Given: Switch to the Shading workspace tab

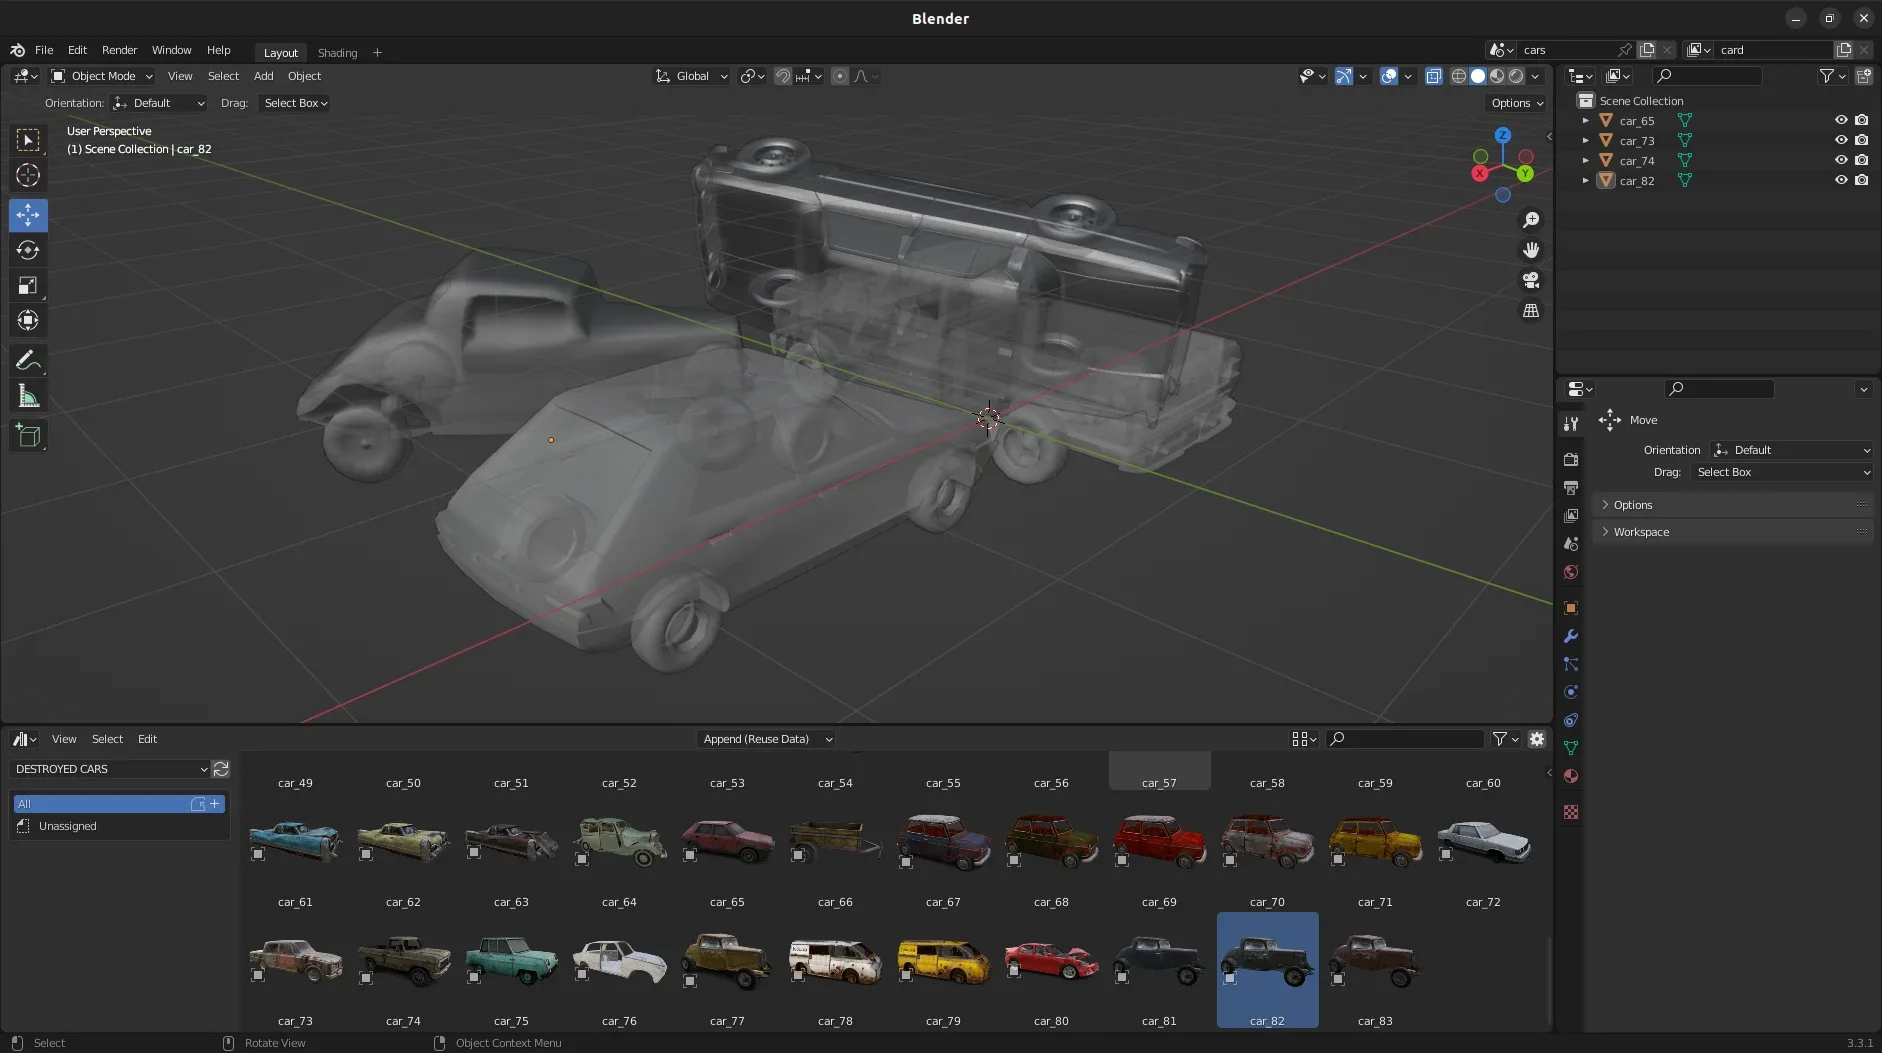Looking at the screenshot, I should [x=337, y=53].
